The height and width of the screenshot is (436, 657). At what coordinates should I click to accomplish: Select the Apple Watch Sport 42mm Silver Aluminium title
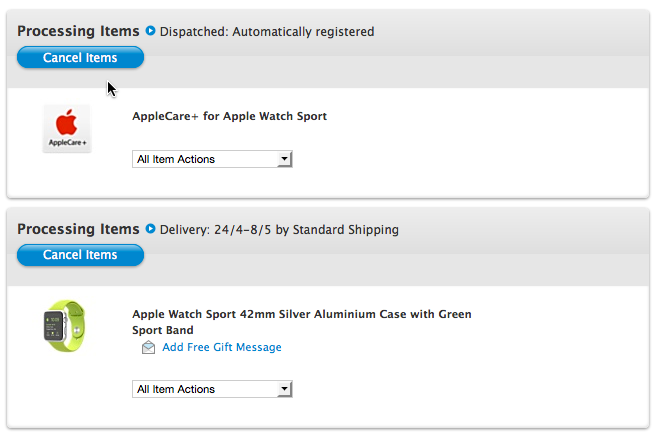pyautogui.click(x=302, y=322)
